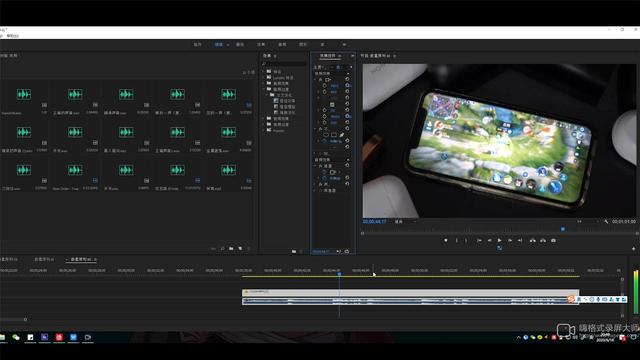Image resolution: width=640 pixels, height=360 pixels.
Task: Play the sequence in the Program monitor
Action: [499, 240]
